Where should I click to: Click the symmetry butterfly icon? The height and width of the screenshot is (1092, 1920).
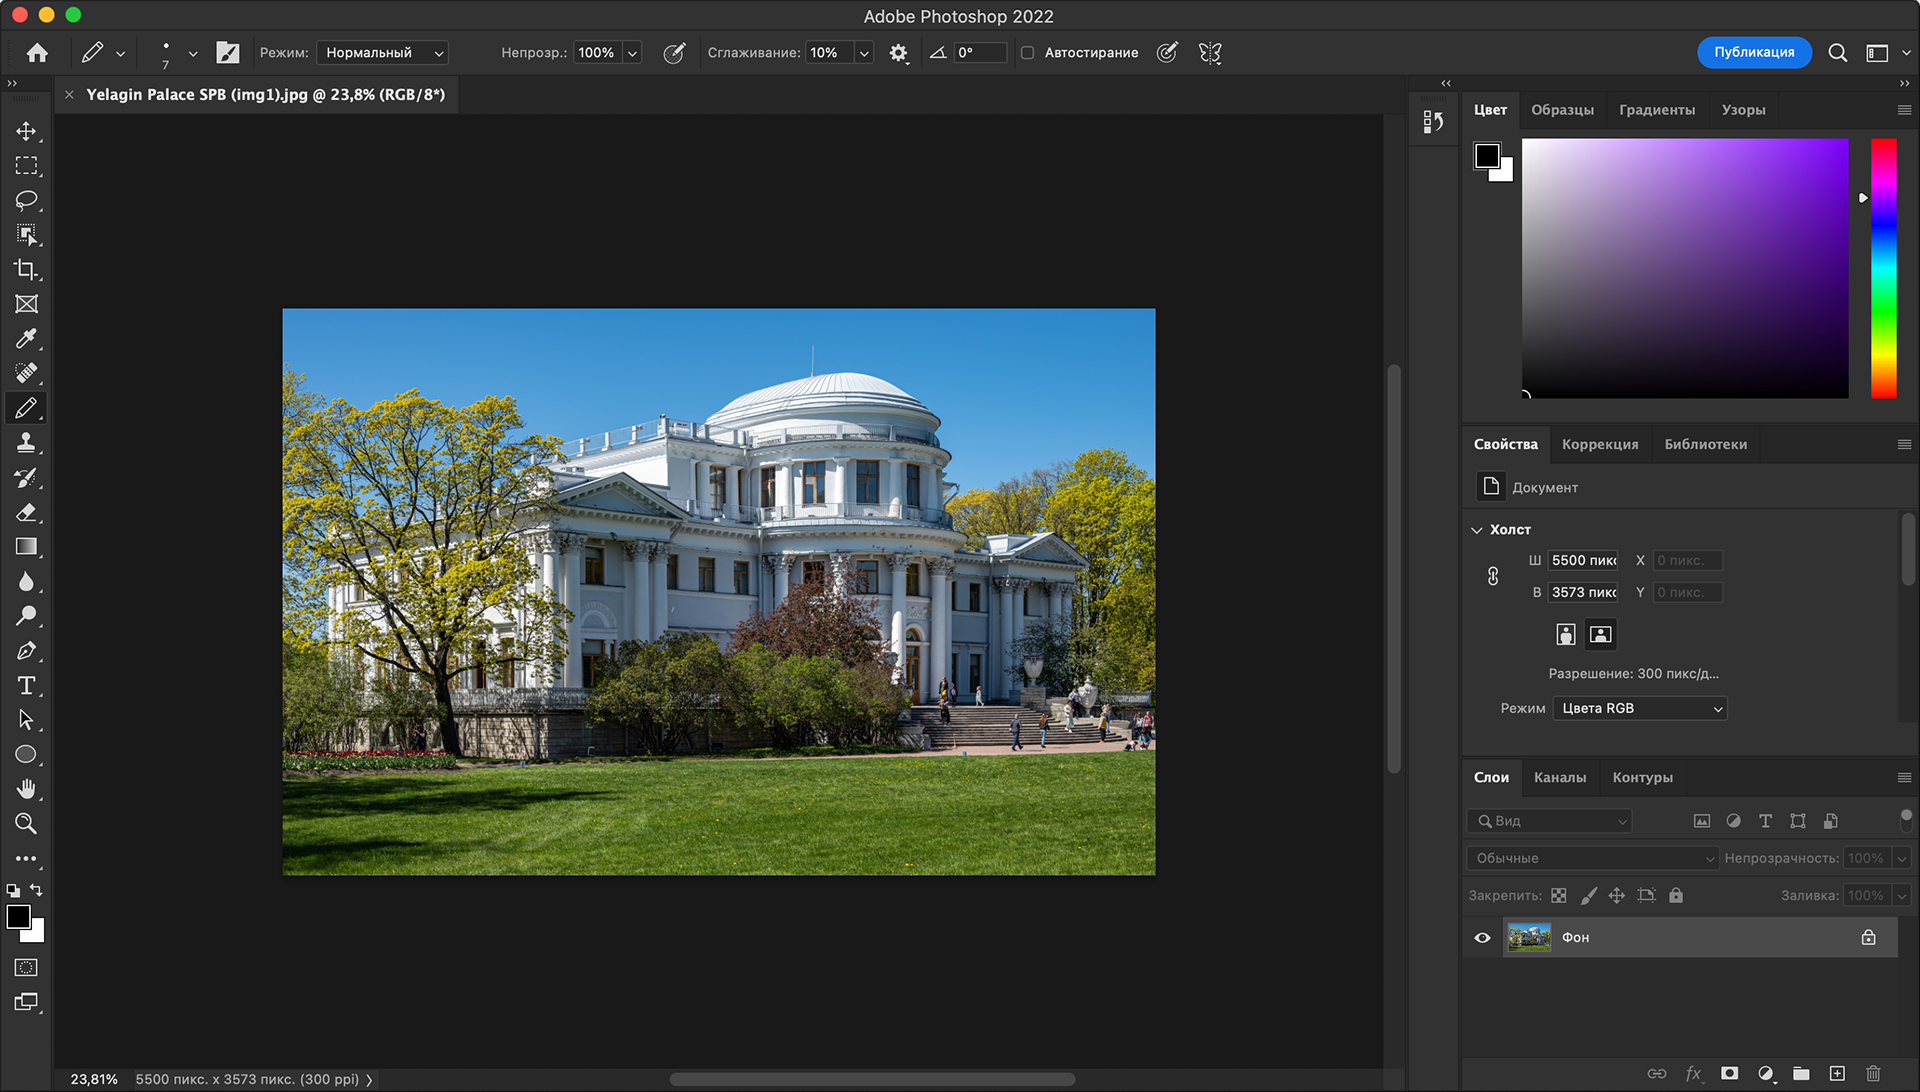1210,53
